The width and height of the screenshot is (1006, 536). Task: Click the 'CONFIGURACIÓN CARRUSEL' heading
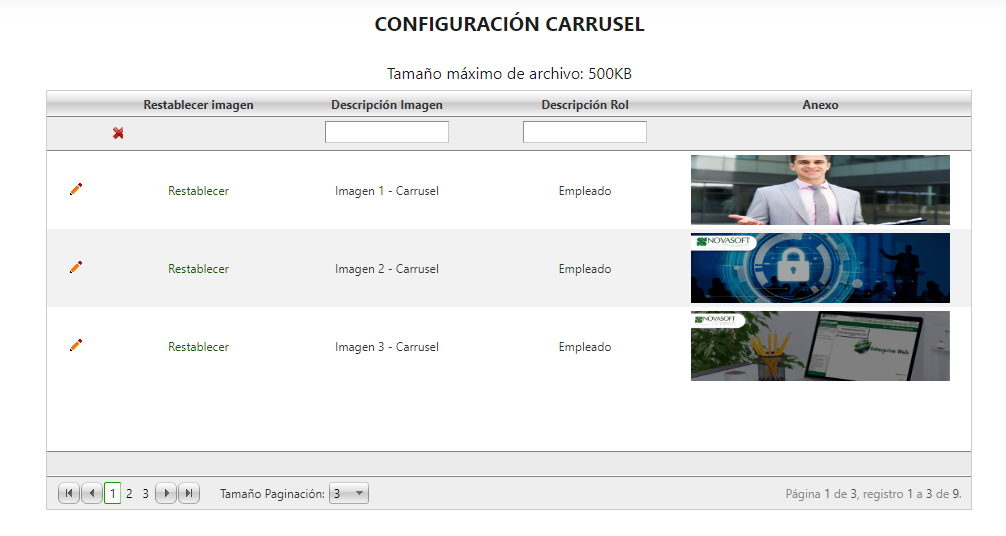(x=509, y=24)
